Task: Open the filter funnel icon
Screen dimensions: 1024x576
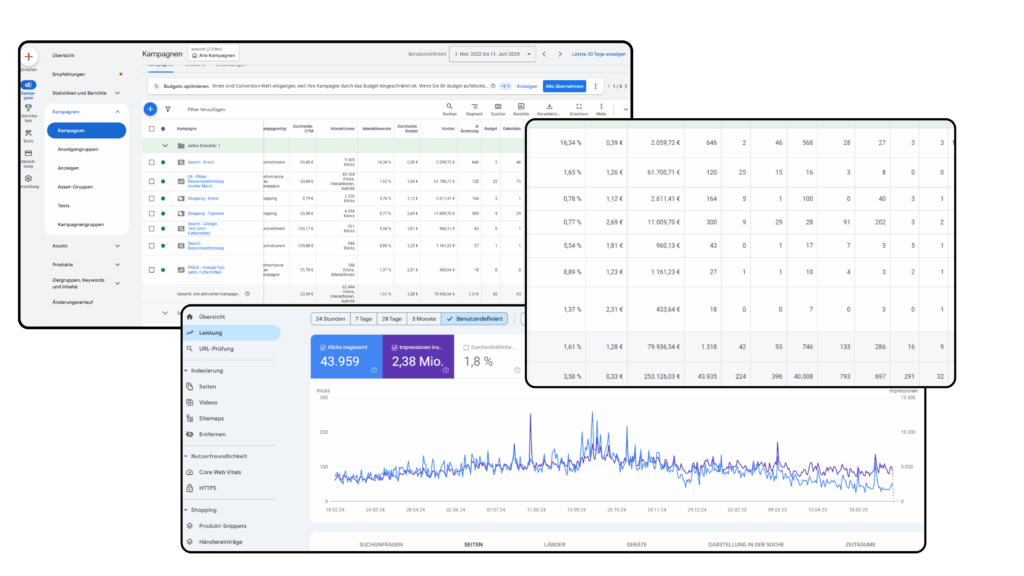Action: 168,109
